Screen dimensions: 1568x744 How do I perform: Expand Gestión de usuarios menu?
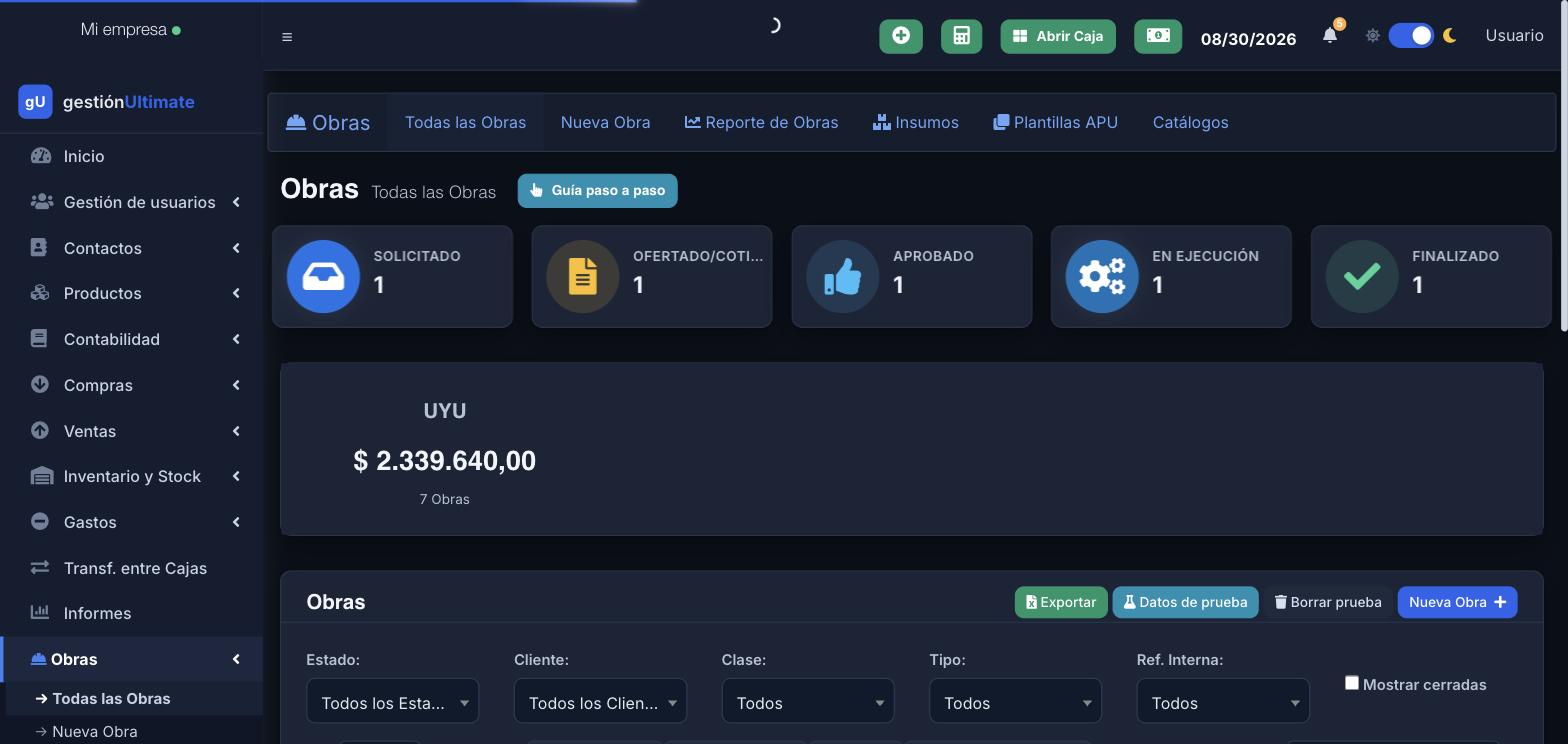131,202
